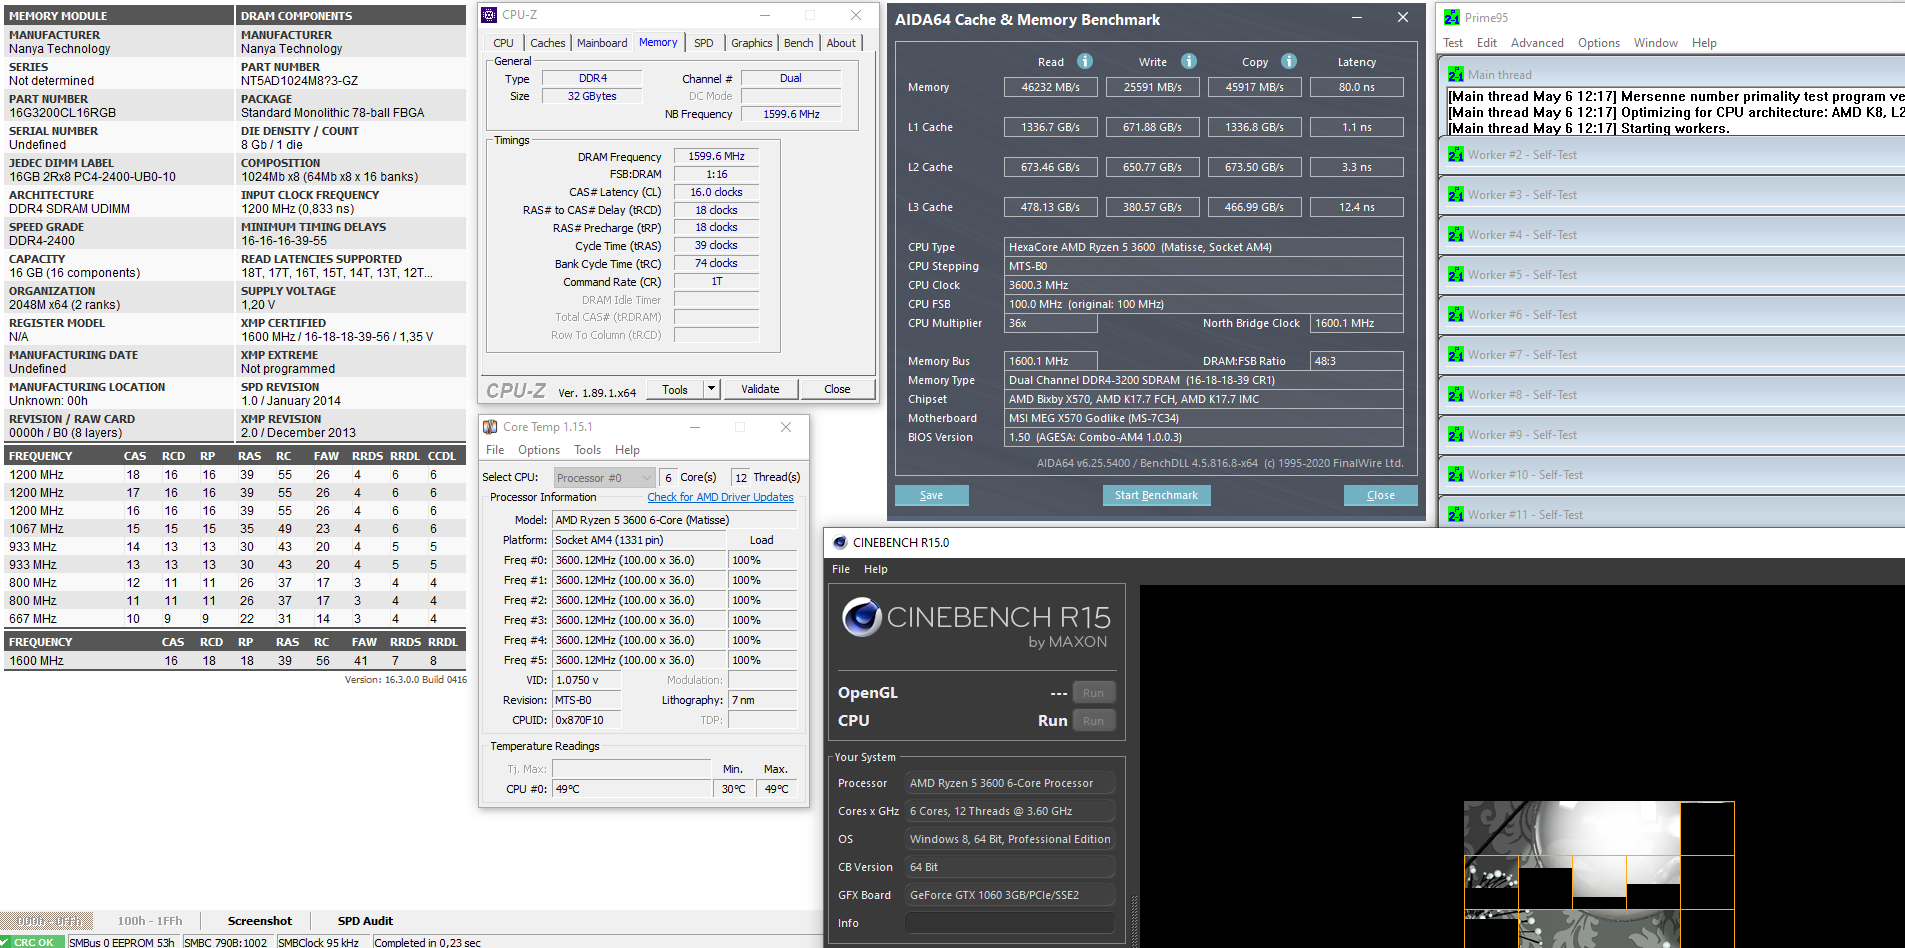
Task: Click the Worker #2 Self-Test window icon
Action: [x=1455, y=154]
